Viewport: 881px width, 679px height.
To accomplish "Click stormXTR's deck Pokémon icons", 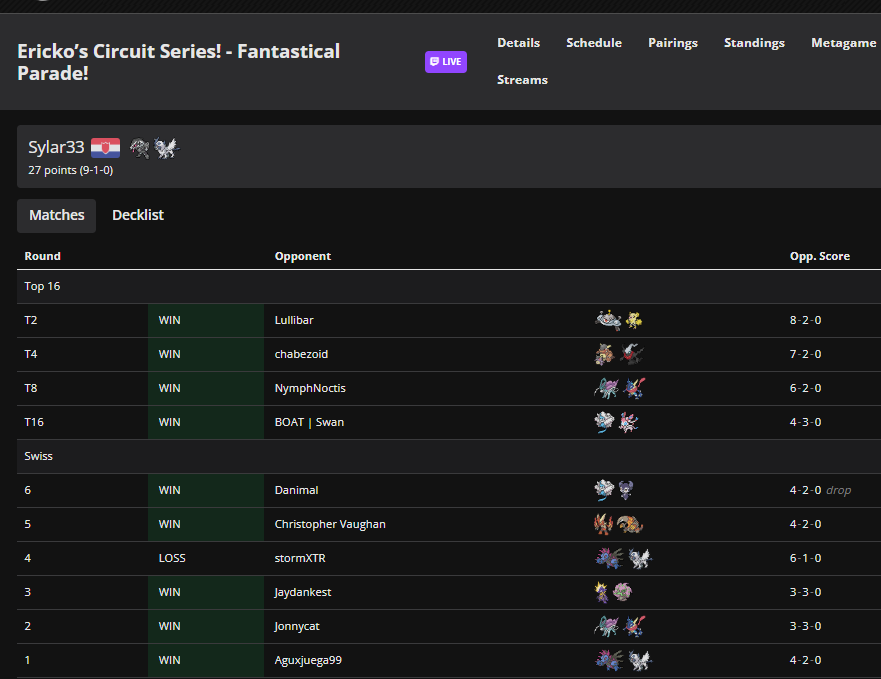I will pos(623,558).
